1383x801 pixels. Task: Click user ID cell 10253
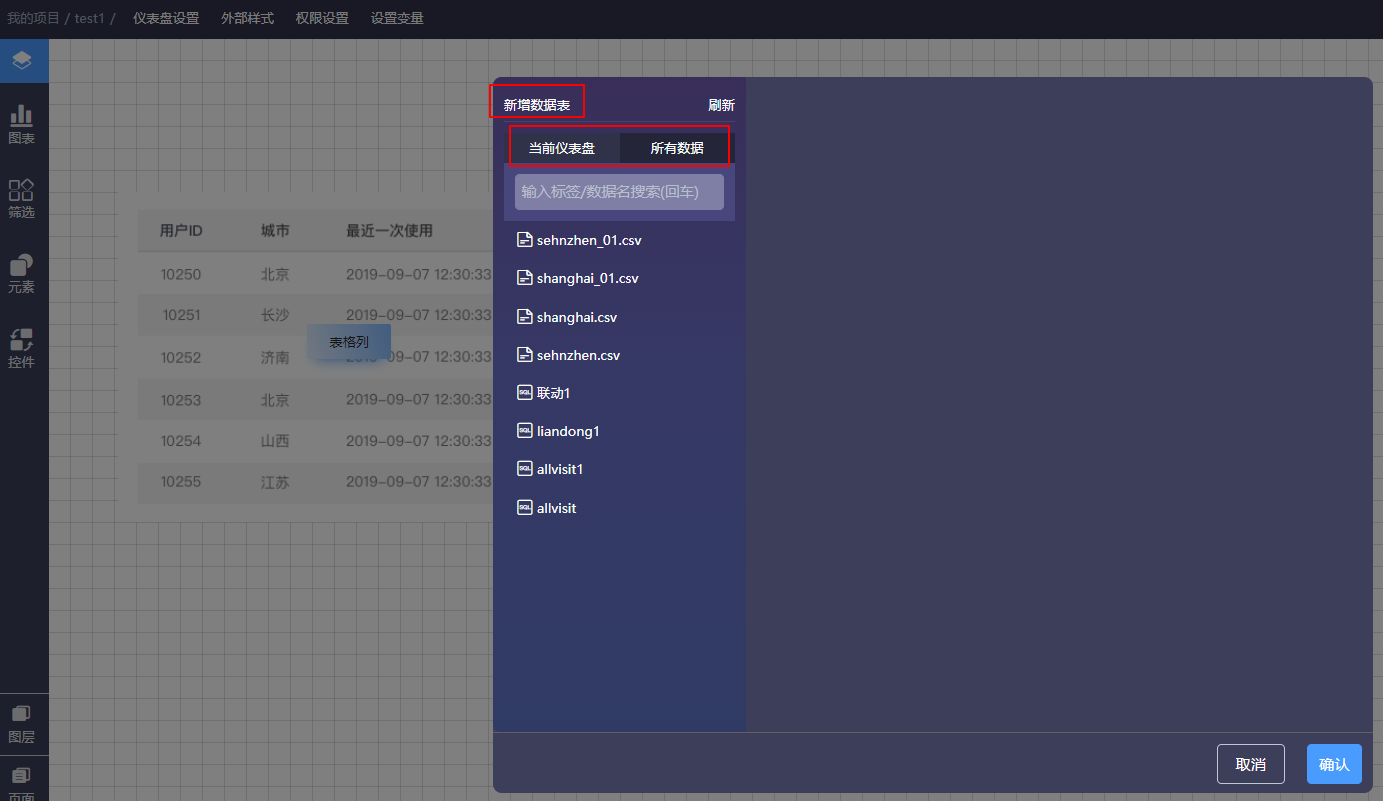[x=181, y=400]
